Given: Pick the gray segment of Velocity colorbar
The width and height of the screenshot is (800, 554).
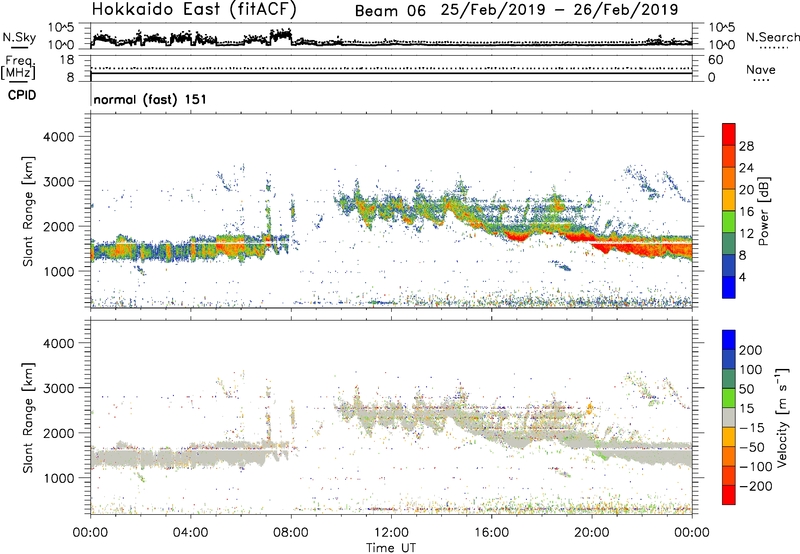Looking at the screenshot, I should click(x=729, y=418).
